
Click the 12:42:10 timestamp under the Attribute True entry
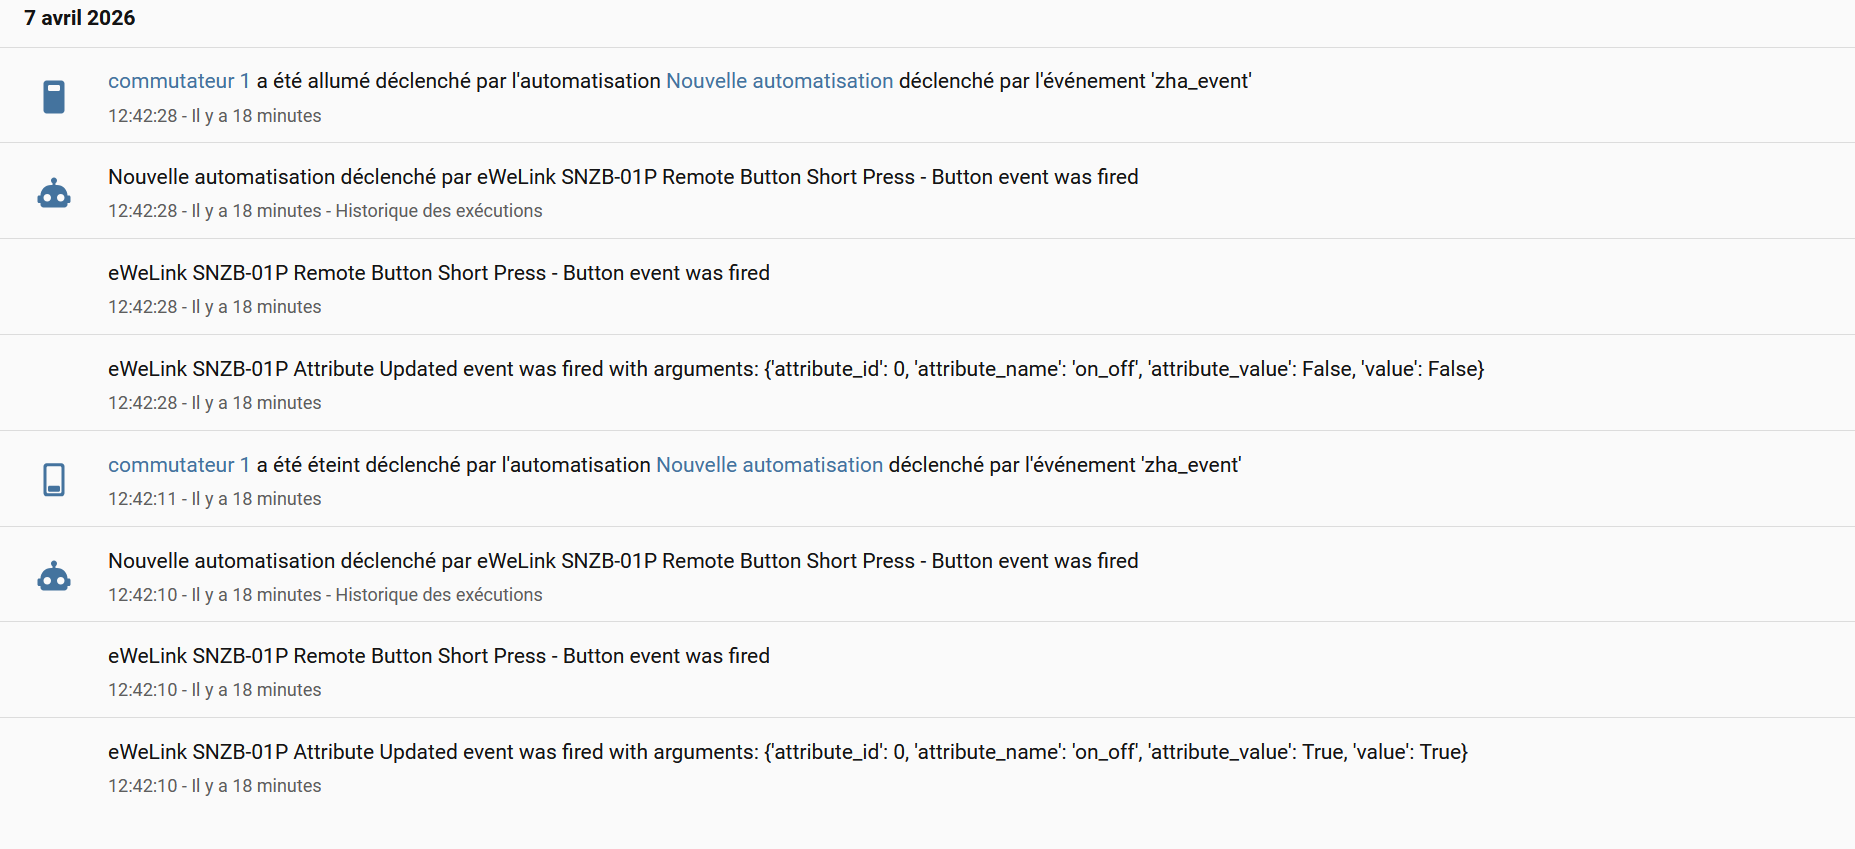pos(142,786)
